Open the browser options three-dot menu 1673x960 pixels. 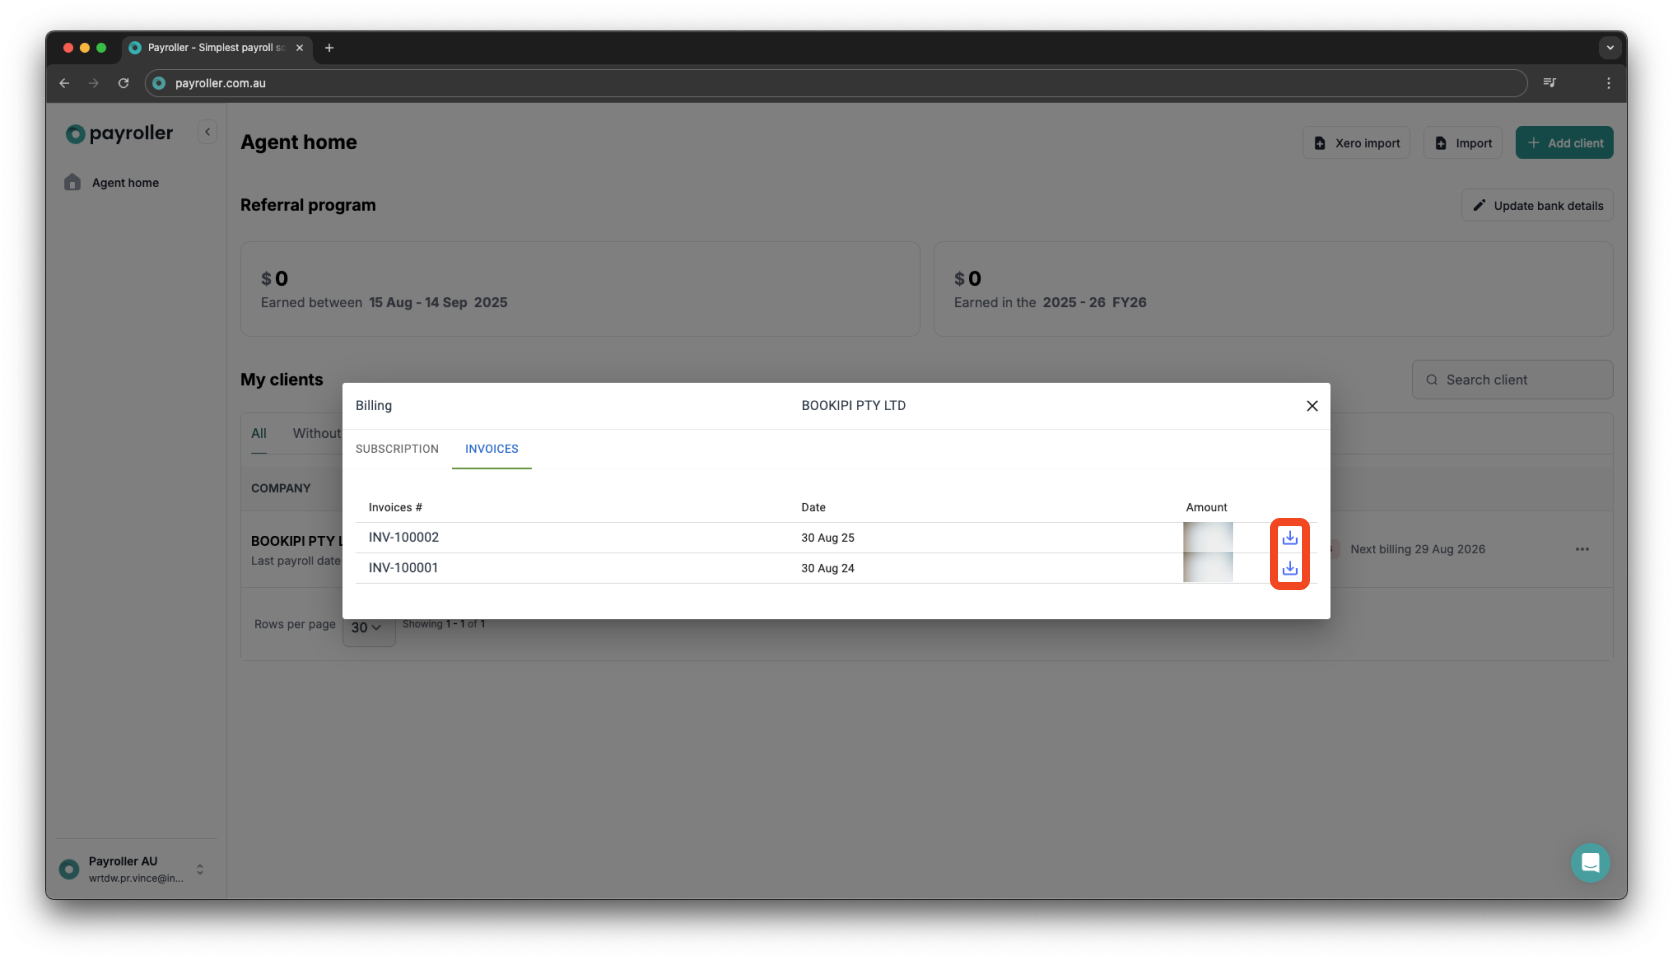click(x=1609, y=83)
